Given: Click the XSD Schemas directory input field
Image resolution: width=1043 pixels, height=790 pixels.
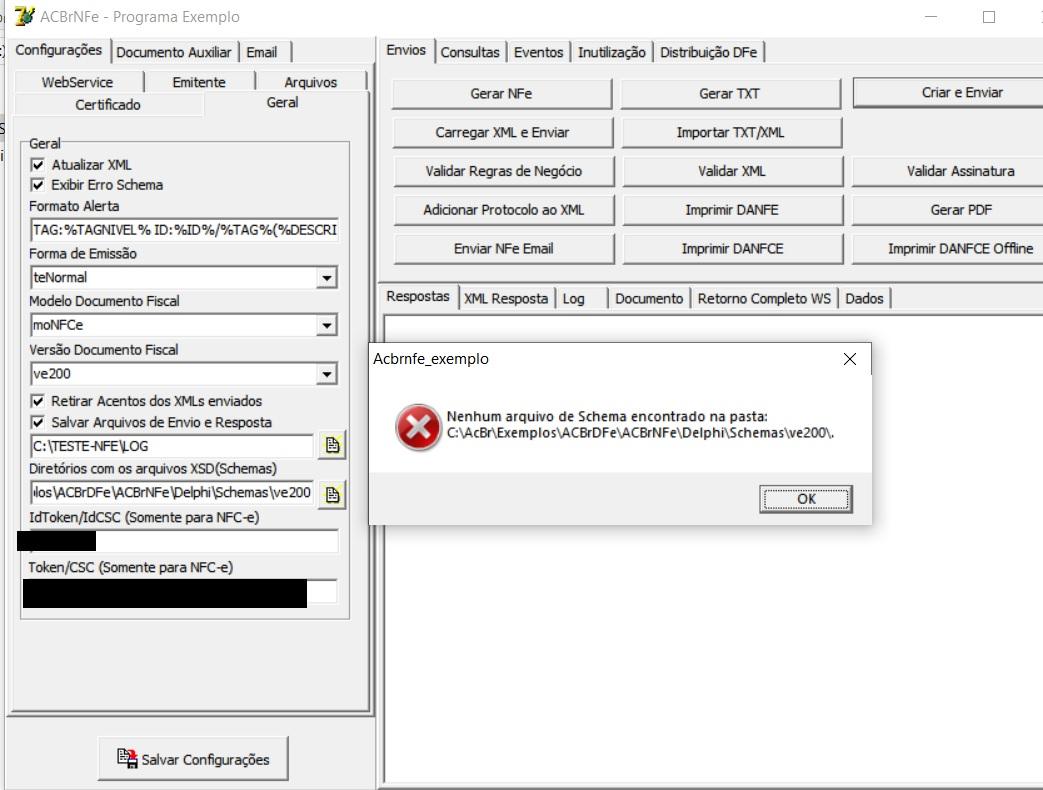Looking at the screenshot, I should click(x=171, y=493).
